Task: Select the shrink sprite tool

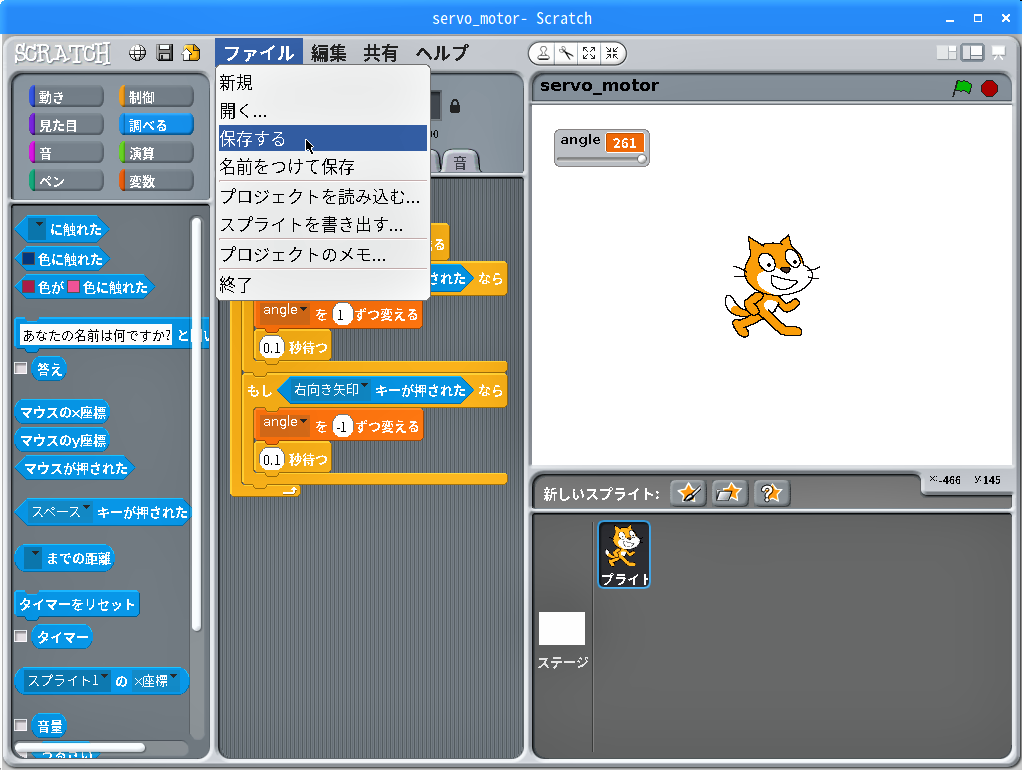Action: coord(612,53)
